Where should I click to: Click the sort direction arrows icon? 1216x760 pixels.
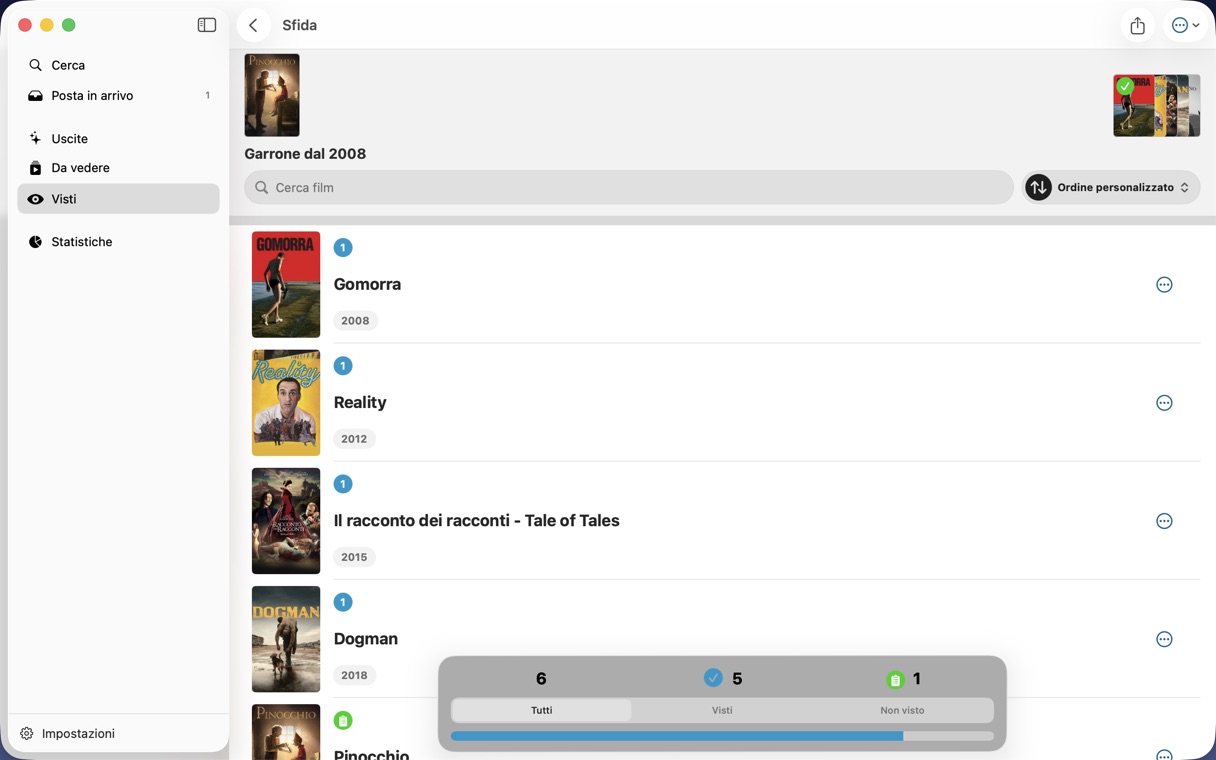(1038, 187)
